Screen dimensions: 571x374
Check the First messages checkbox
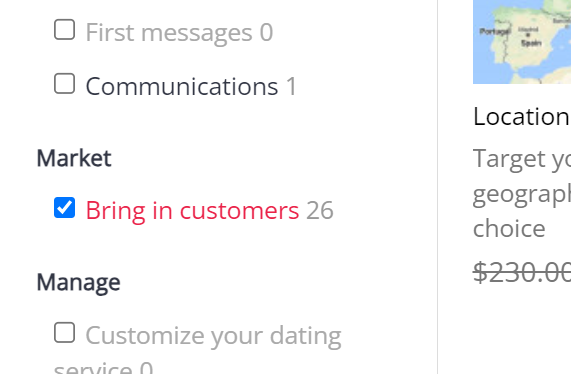[64, 29]
